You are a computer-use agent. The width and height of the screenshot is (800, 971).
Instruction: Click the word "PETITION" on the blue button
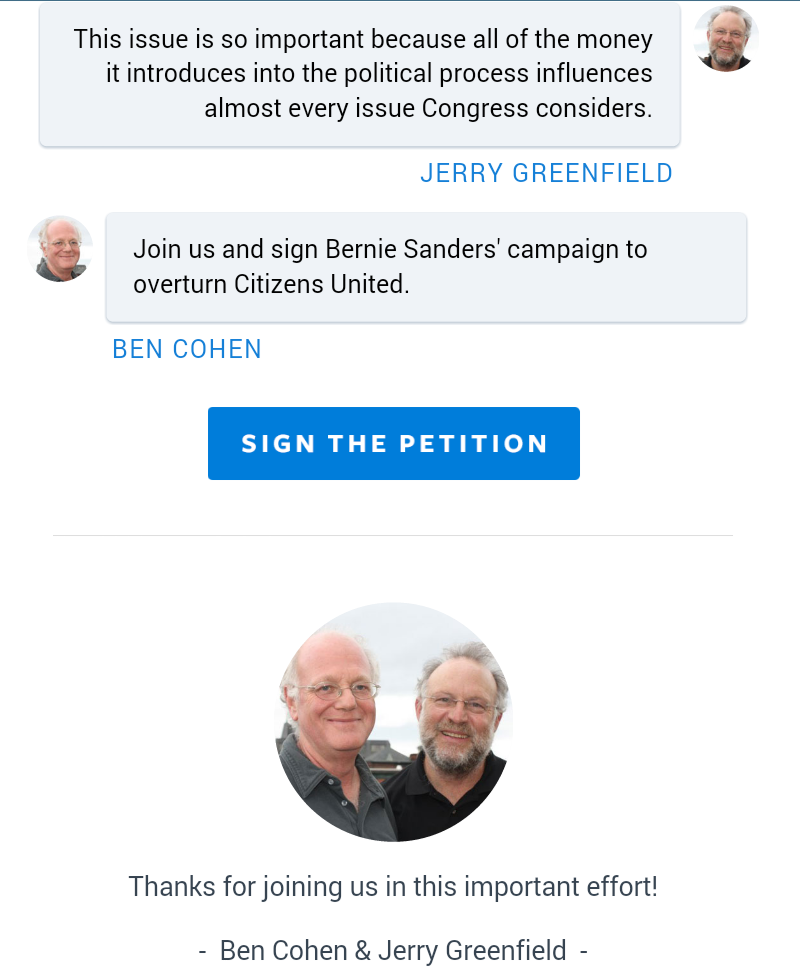click(474, 444)
